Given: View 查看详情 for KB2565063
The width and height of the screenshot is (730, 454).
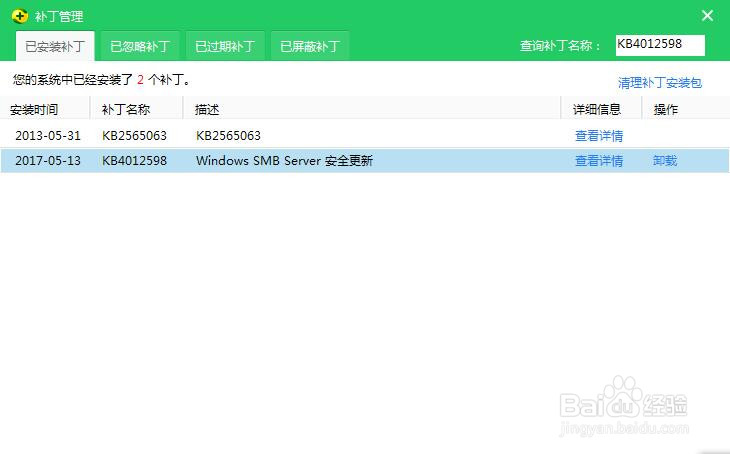Looking at the screenshot, I should click(x=599, y=136).
